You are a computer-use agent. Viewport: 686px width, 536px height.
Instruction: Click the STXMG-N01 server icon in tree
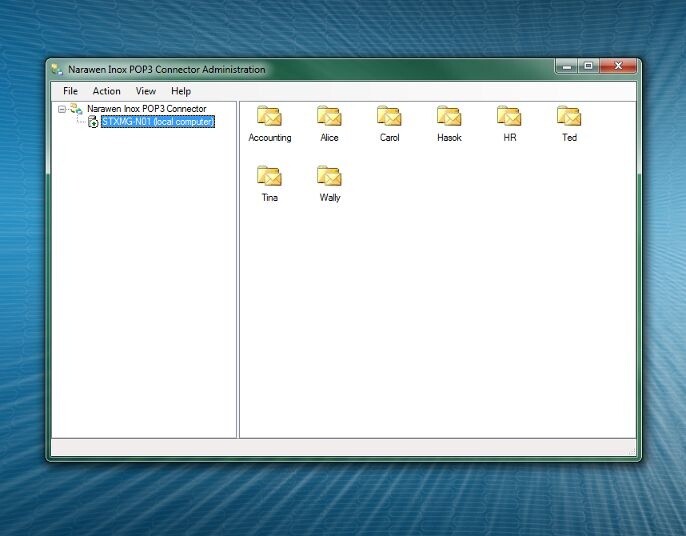pos(93,122)
